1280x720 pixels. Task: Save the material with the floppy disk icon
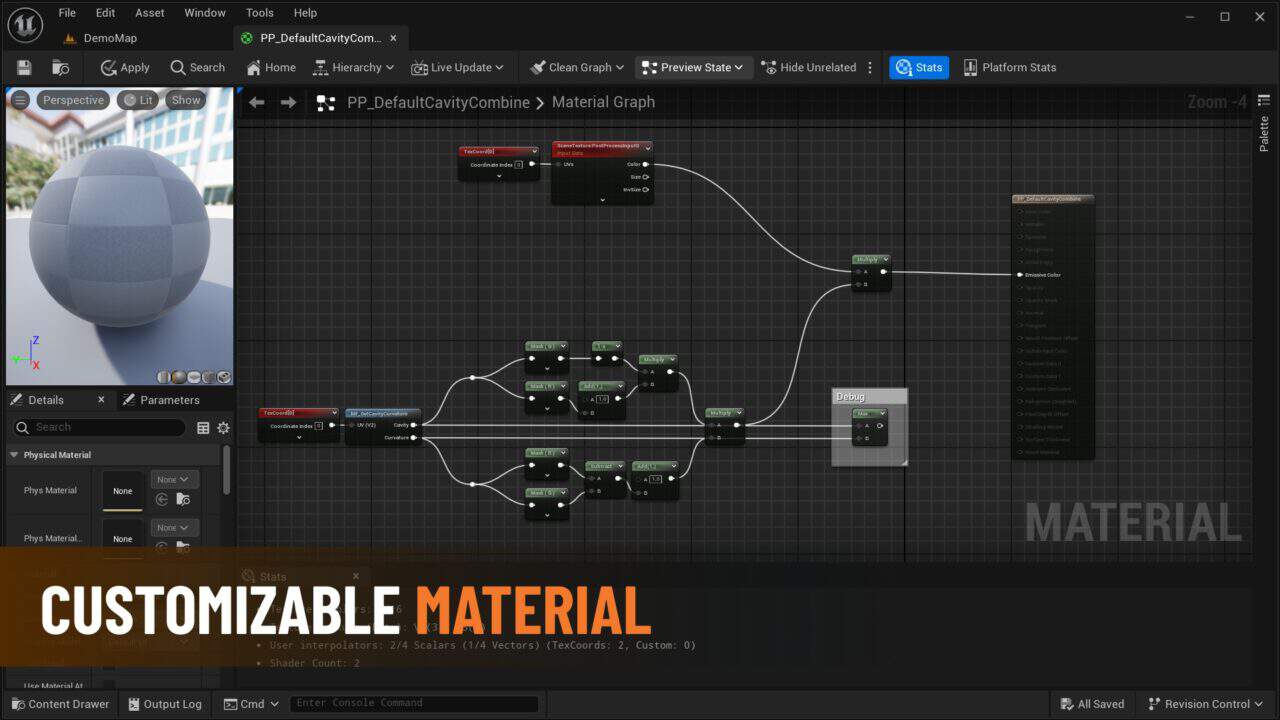[24, 68]
